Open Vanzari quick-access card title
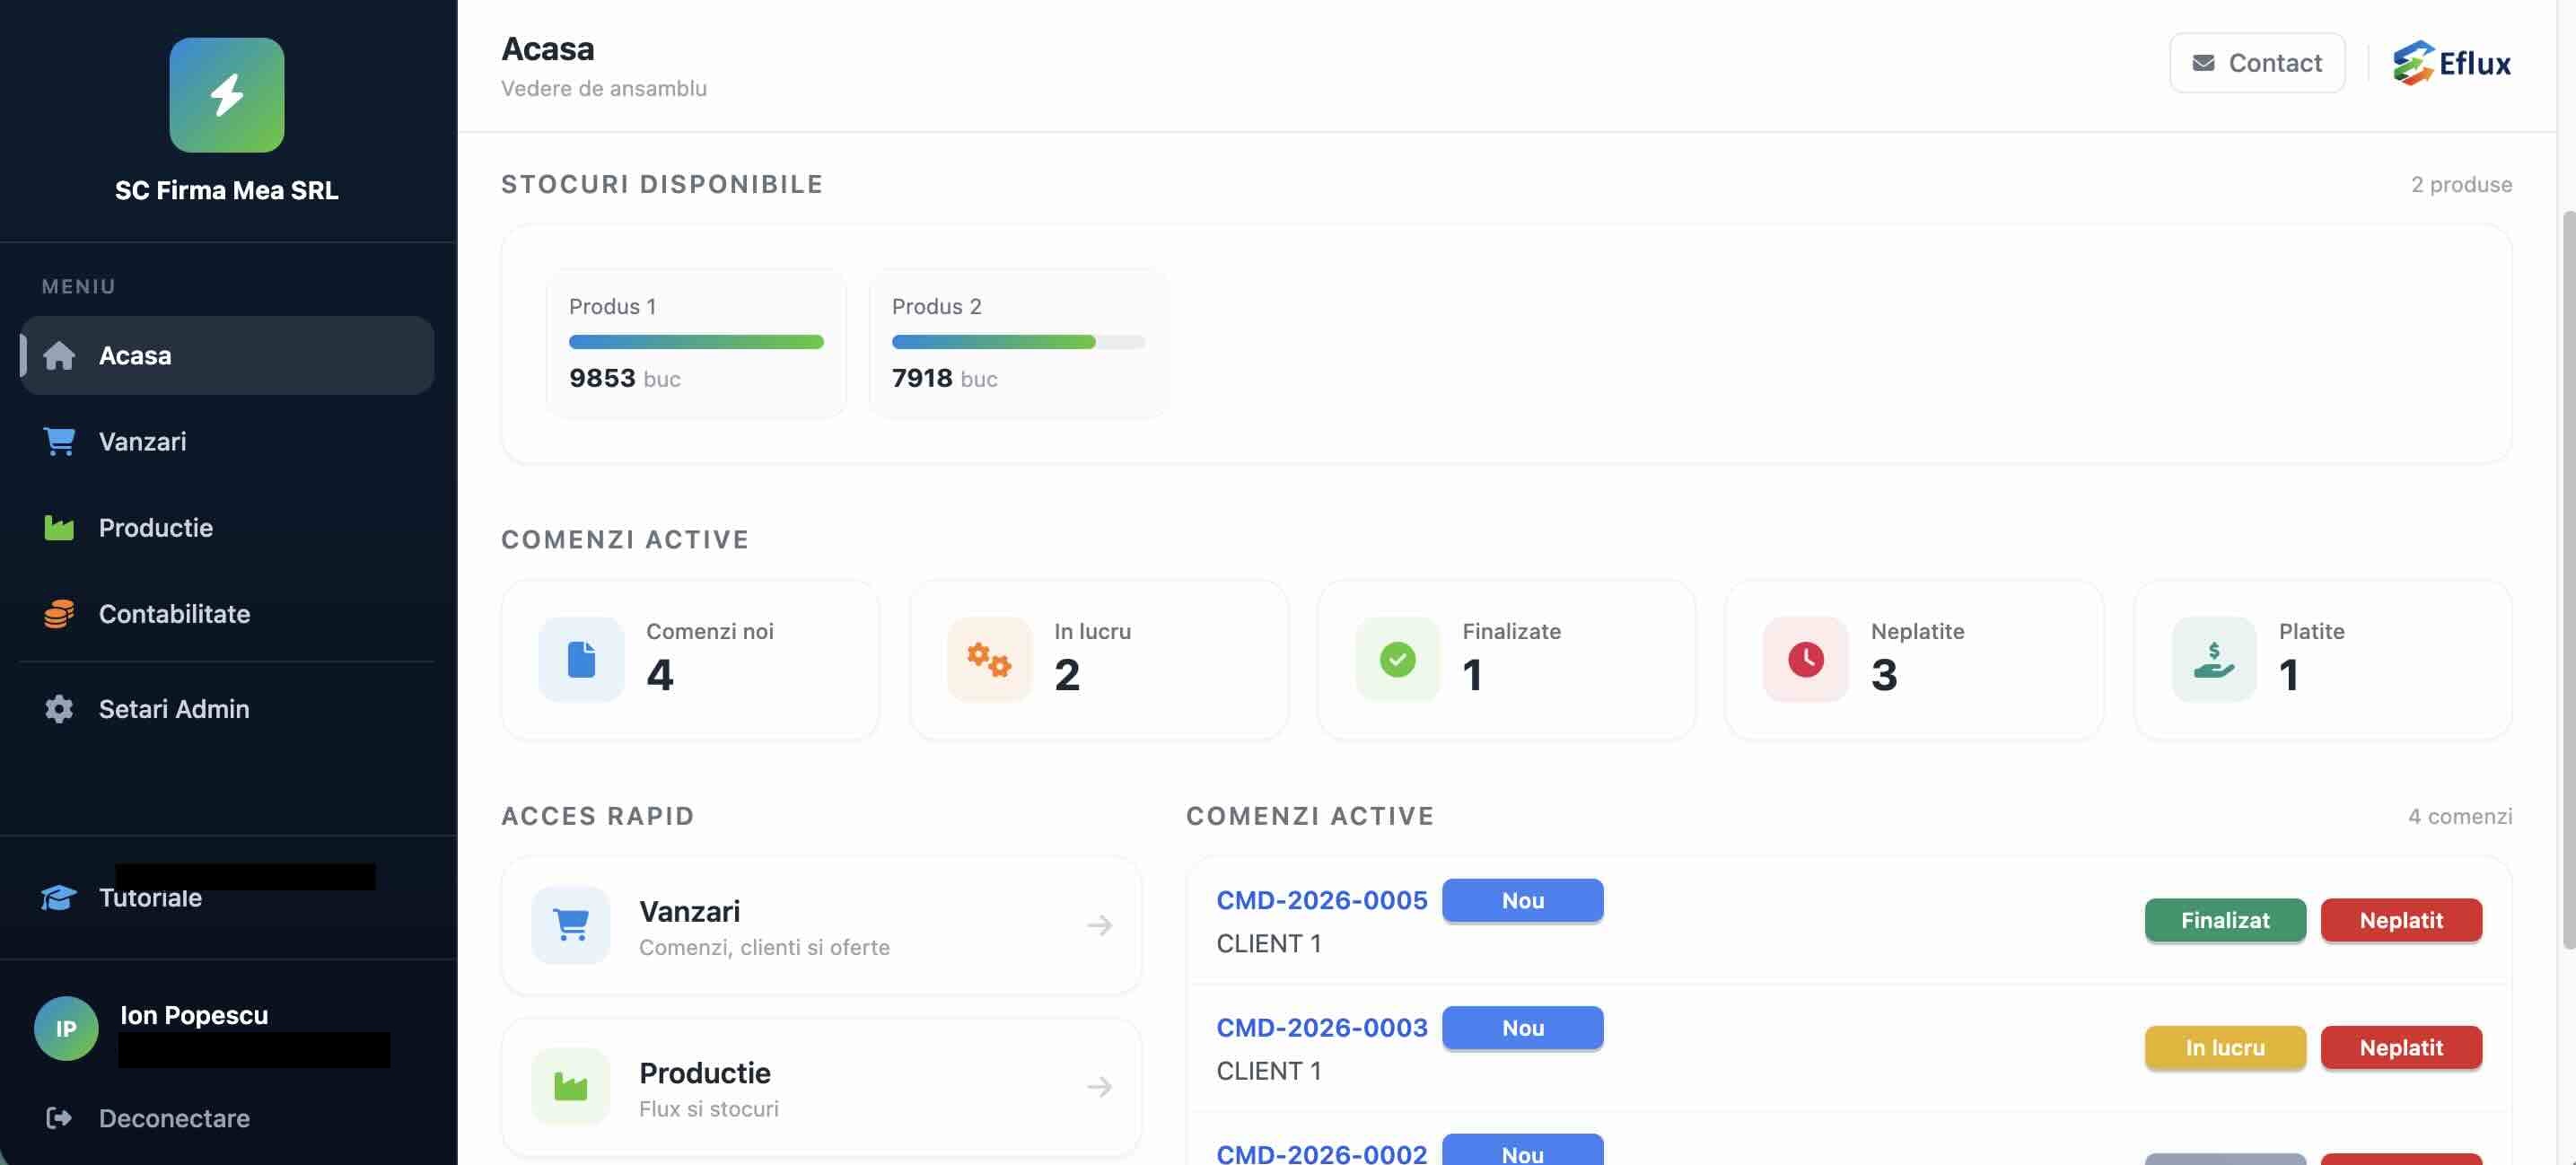This screenshot has width=2576, height=1165. (x=689, y=911)
